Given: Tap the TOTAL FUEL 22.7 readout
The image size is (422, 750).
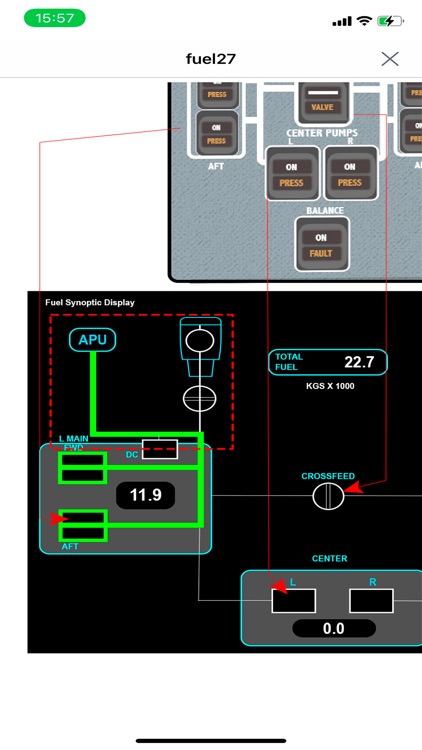Looking at the screenshot, I should pyautogui.click(x=328, y=362).
